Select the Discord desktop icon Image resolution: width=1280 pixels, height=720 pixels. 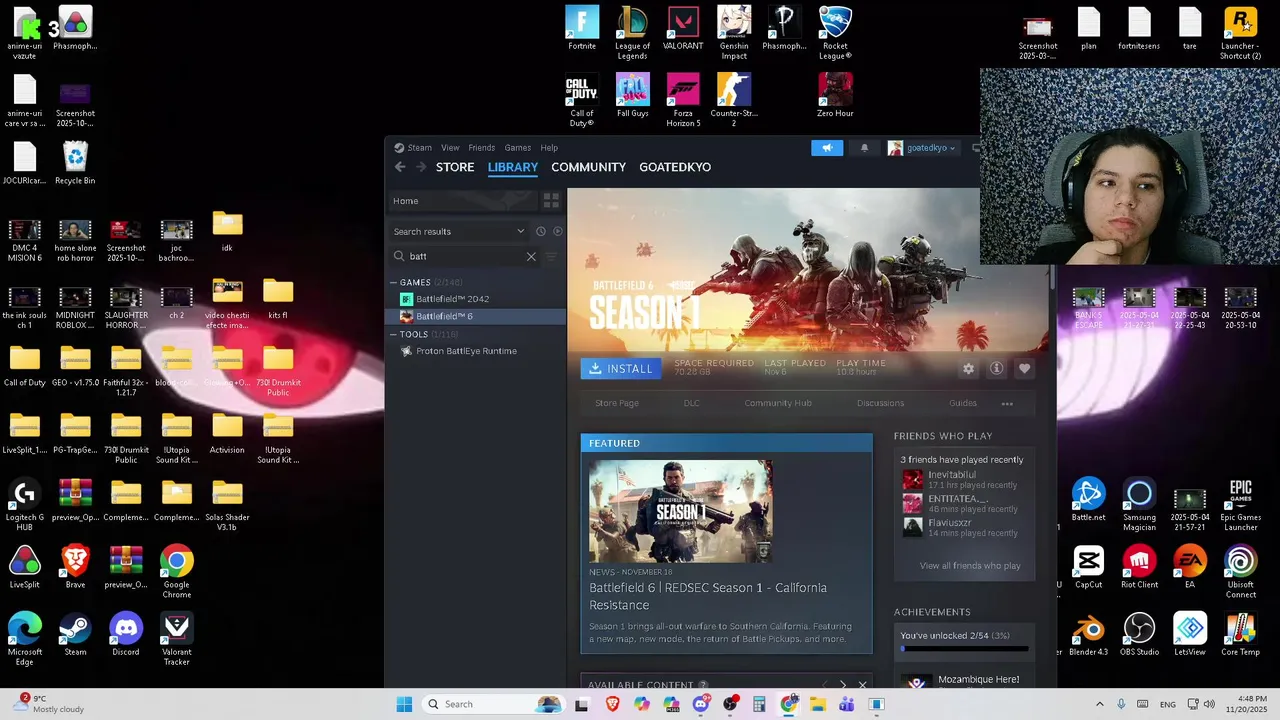(126, 635)
